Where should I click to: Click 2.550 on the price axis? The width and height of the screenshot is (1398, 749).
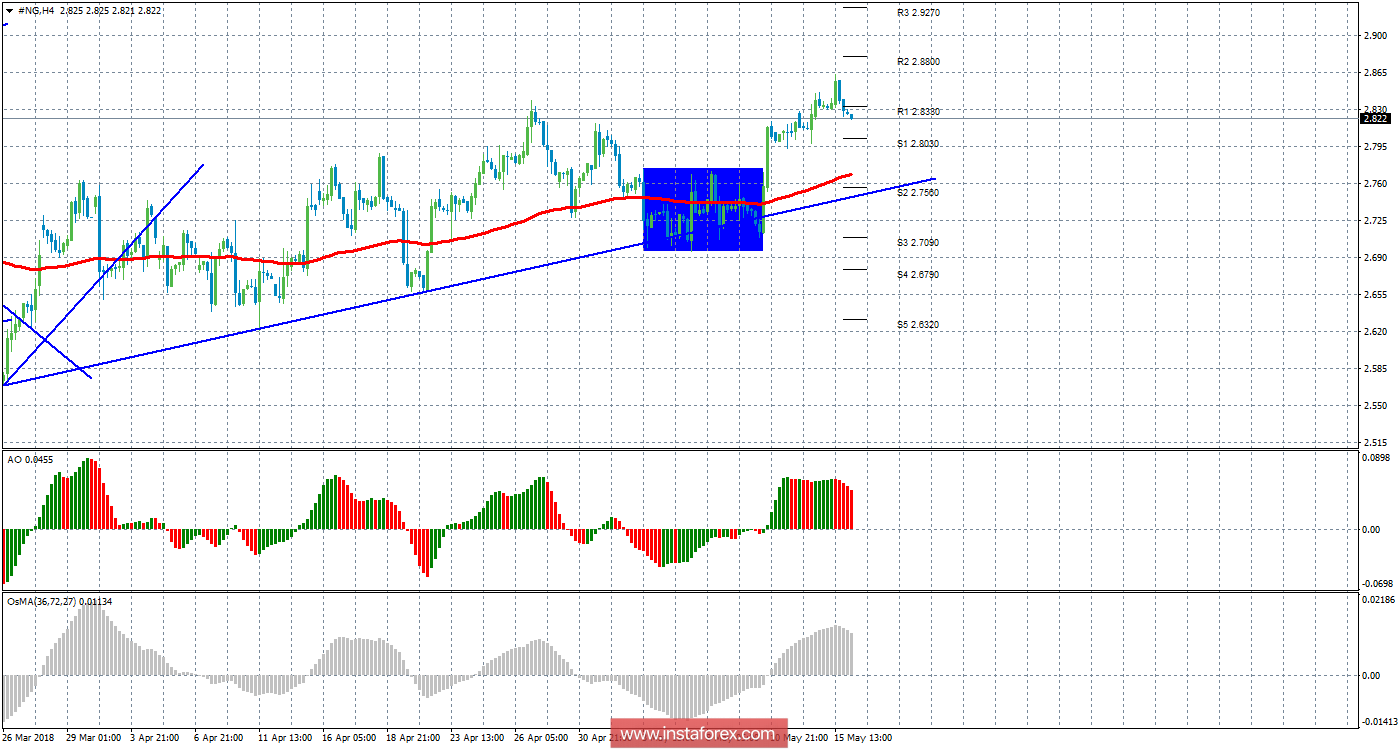tap(1376, 406)
